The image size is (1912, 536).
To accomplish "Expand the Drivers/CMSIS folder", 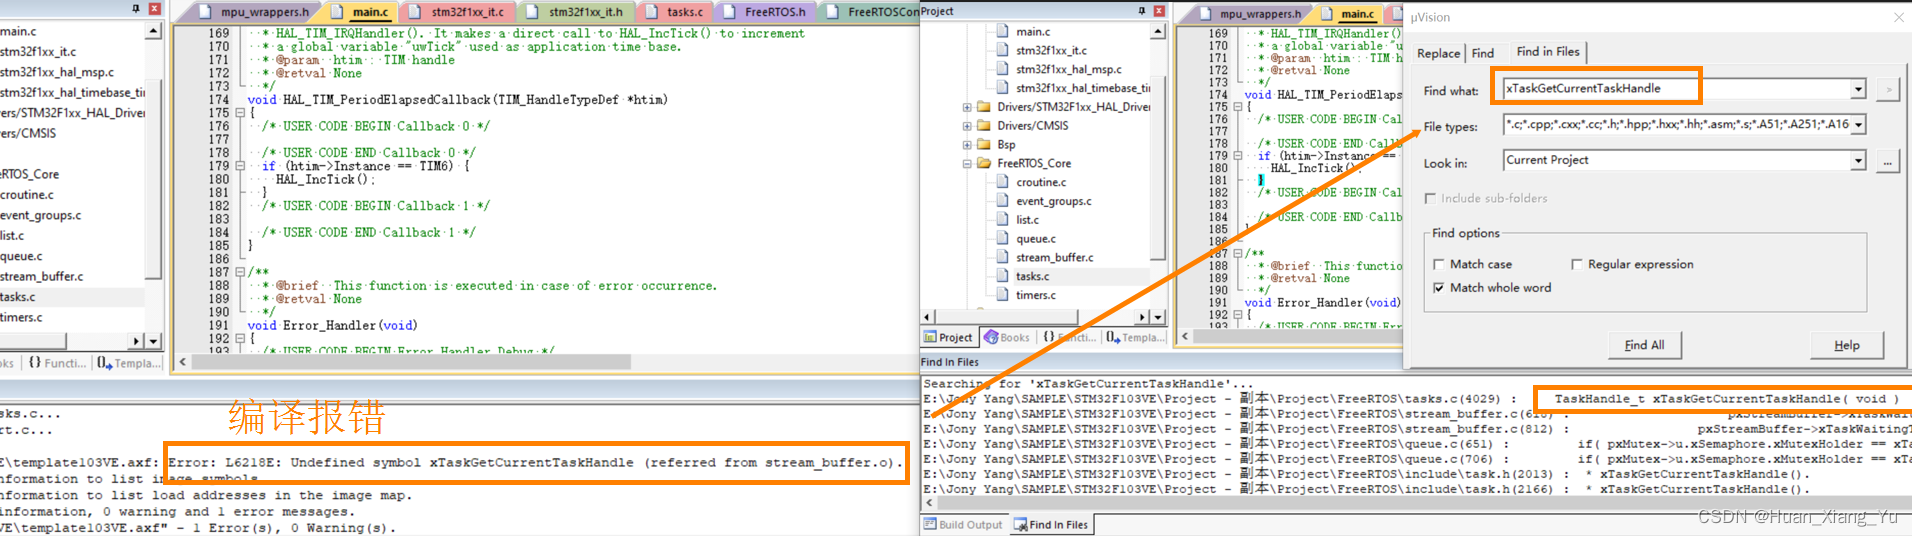I will tap(967, 126).
